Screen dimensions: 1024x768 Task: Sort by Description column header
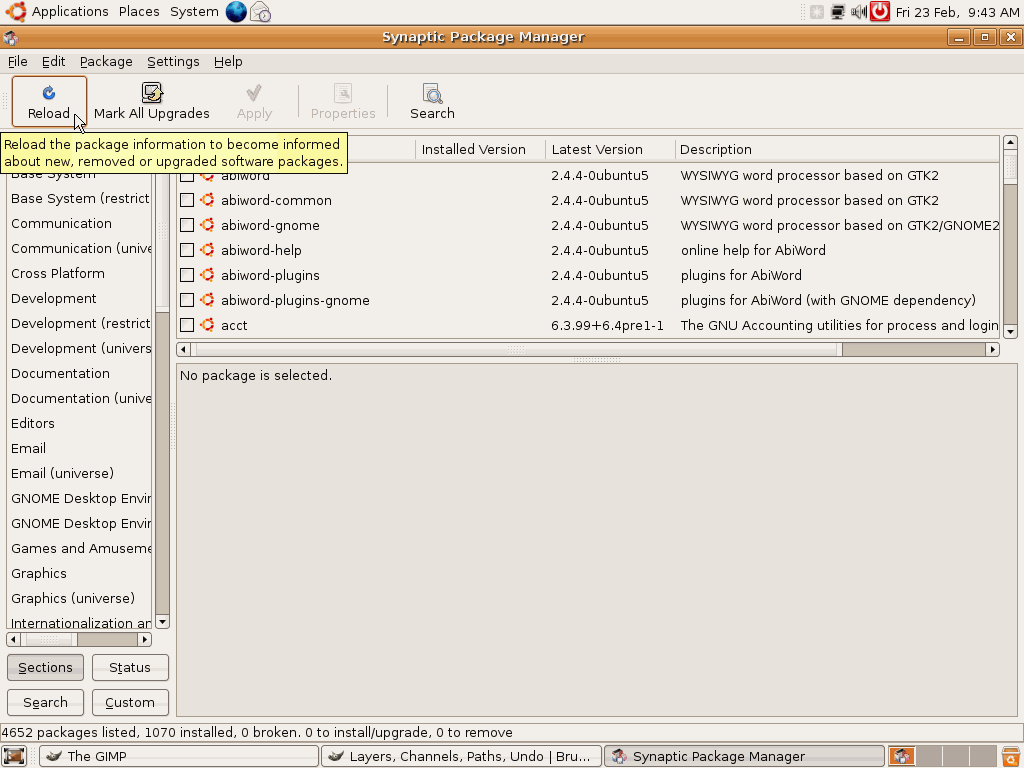tap(837, 150)
